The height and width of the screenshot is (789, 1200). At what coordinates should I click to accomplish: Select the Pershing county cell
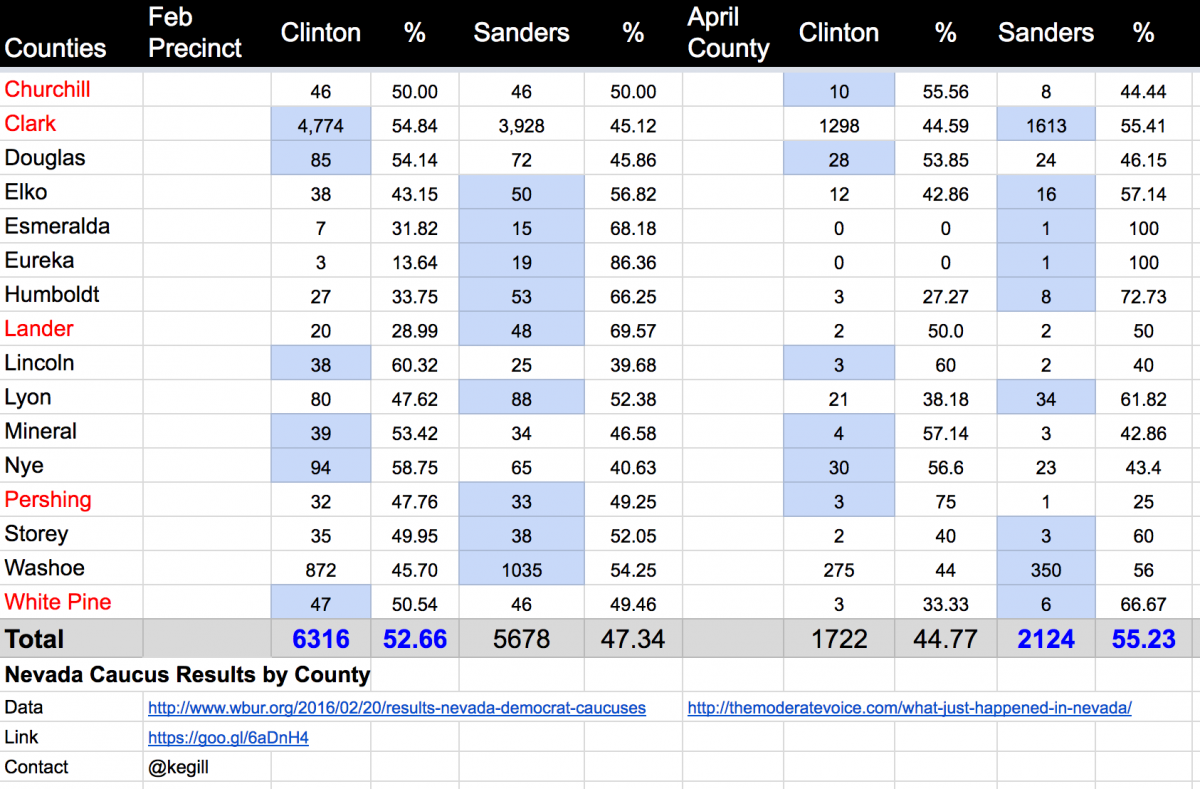click(48, 500)
